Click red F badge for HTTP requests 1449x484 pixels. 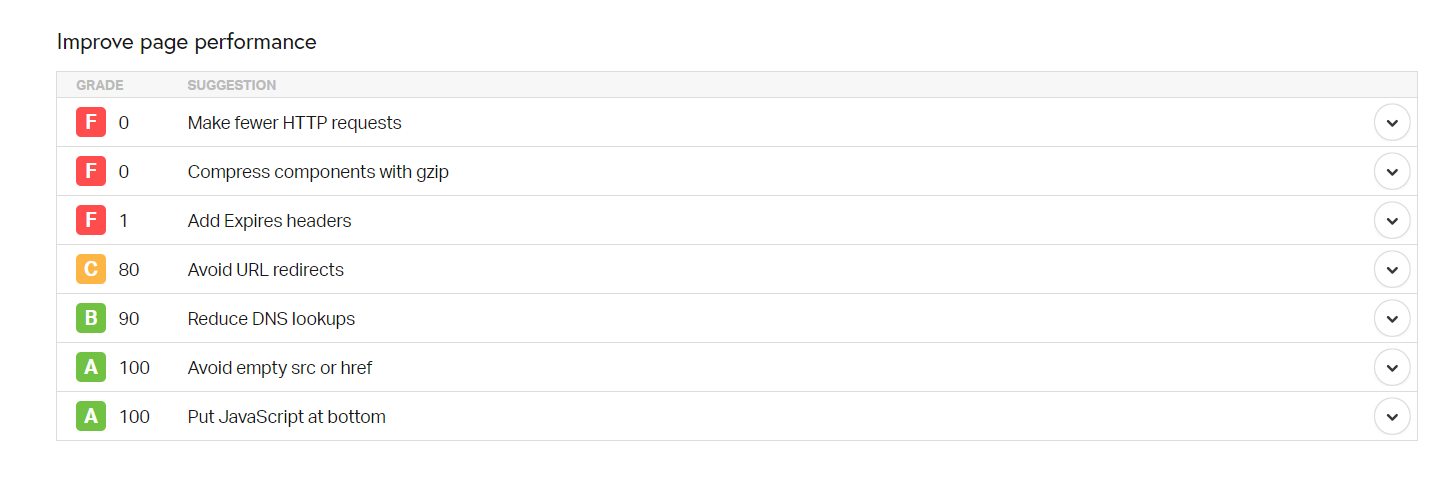pos(91,123)
